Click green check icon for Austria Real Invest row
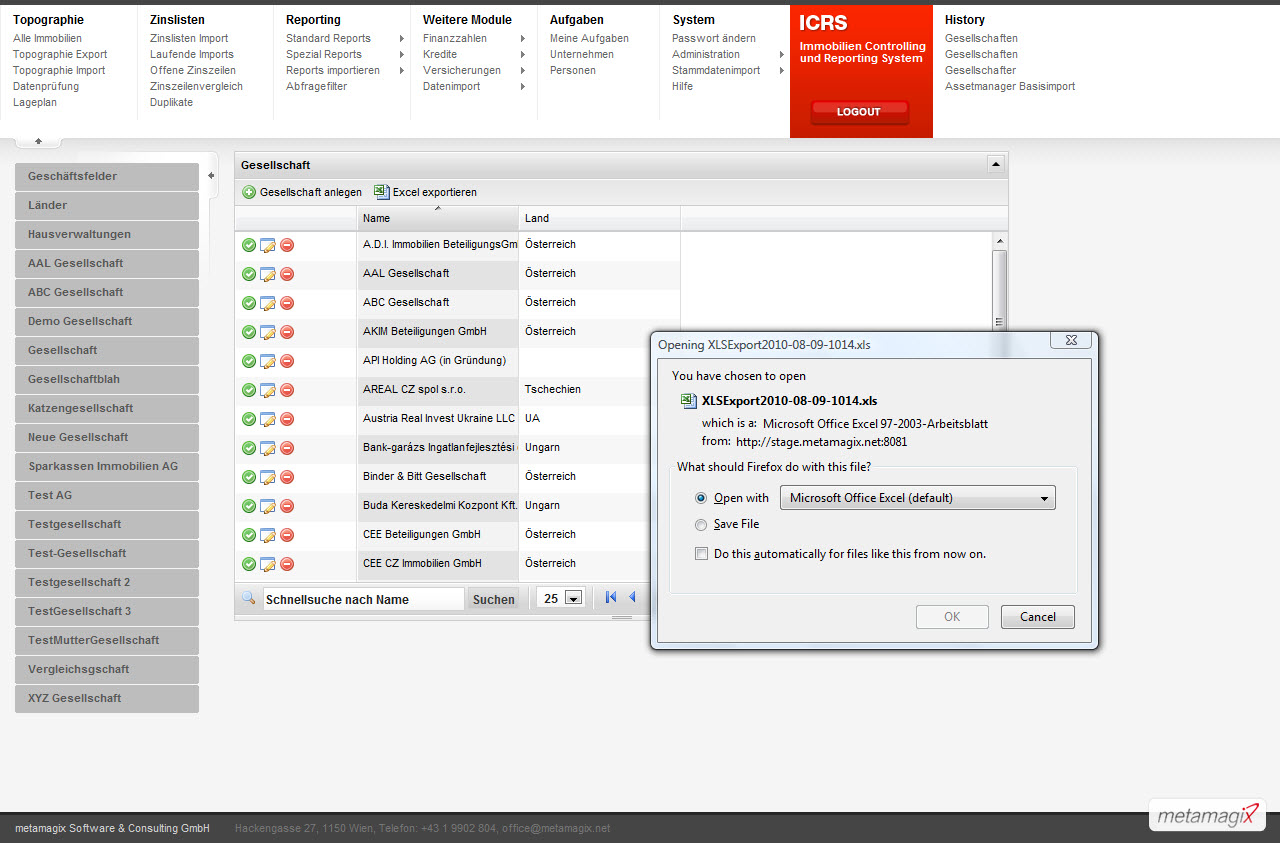The height and width of the screenshot is (843, 1280). (249, 419)
